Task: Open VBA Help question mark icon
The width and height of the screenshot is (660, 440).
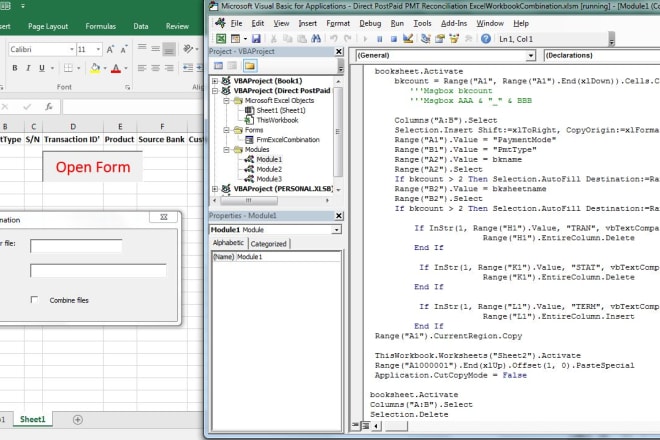Action: coord(486,39)
